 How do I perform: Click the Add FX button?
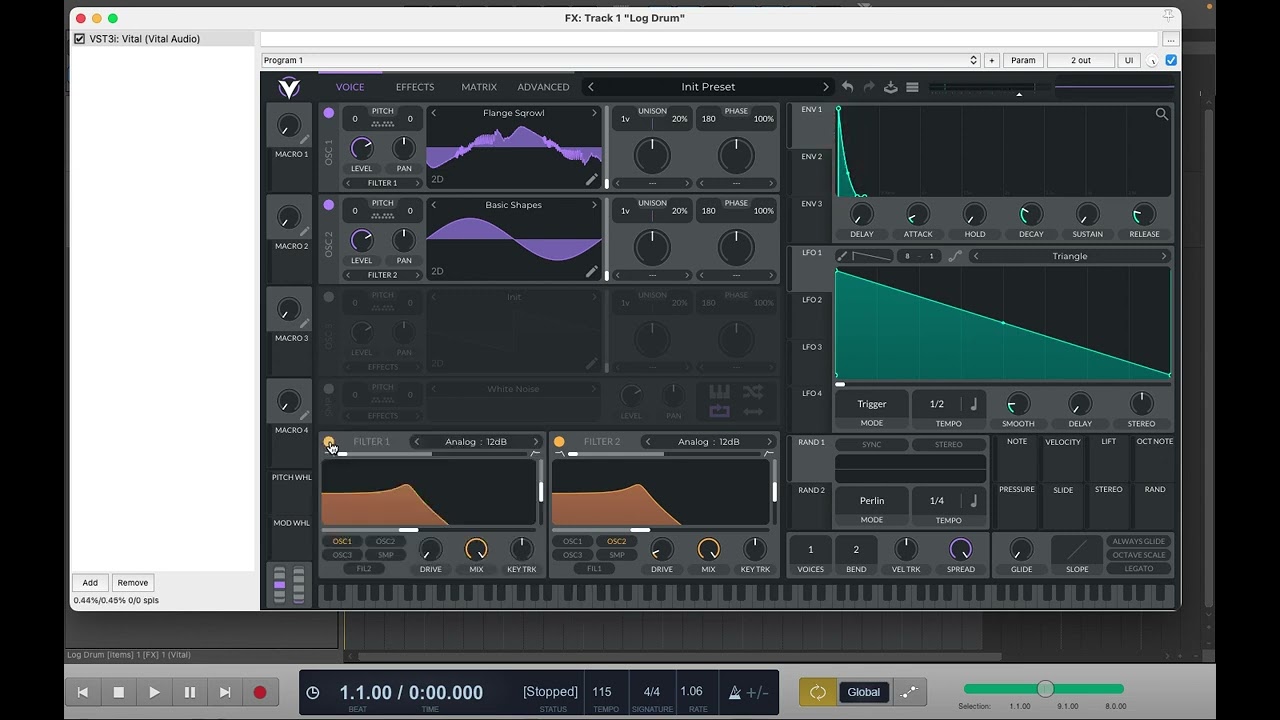[x=90, y=582]
